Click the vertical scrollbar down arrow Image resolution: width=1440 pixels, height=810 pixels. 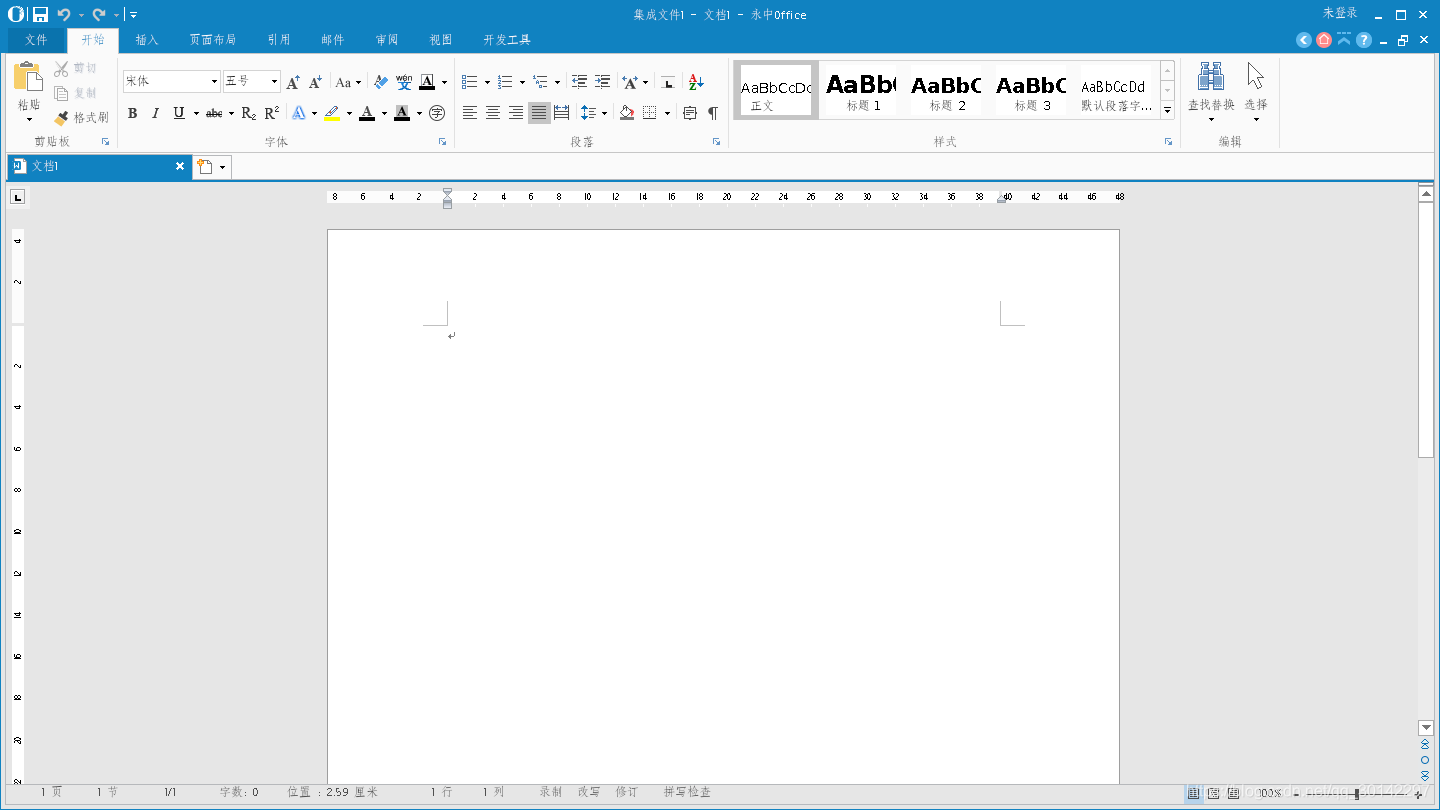coord(1426,727)
